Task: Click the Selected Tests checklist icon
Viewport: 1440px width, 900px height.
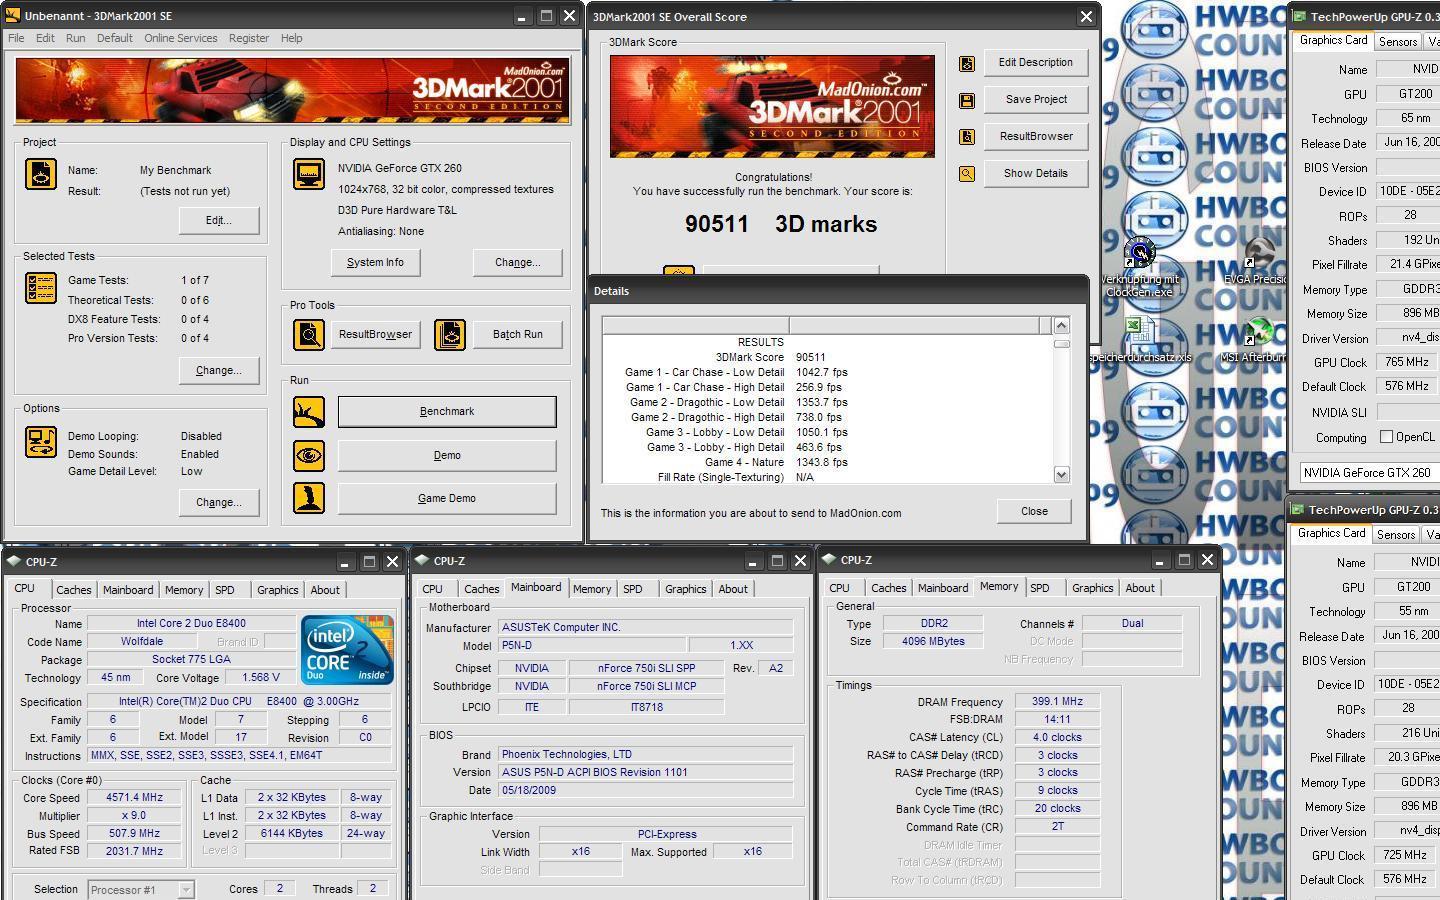Action: coord(40,288)
